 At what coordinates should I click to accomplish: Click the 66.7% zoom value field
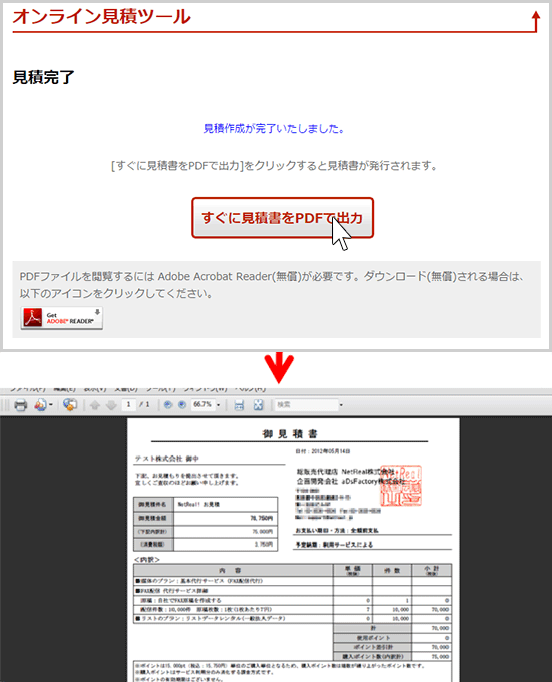point(203,405)
